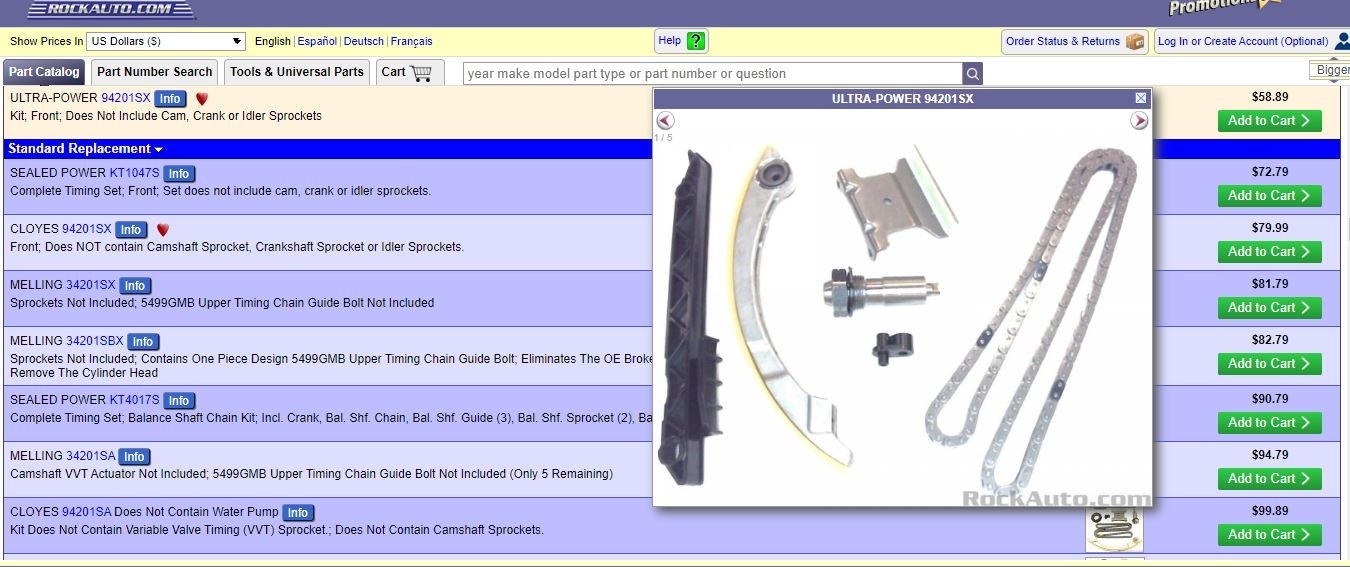Open the currency US Dollars dropdown
The height and width of the screenshot is (567, 1350).
point(166,41)
